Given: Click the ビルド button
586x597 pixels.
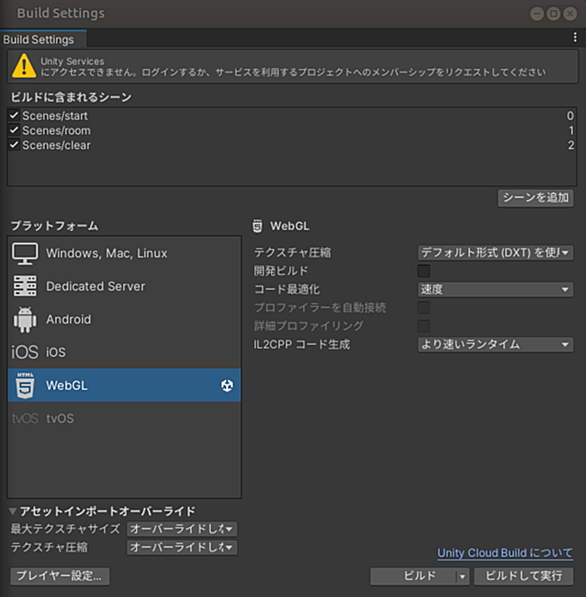Looking at the screenshot, I should click(x=414, y=576).
